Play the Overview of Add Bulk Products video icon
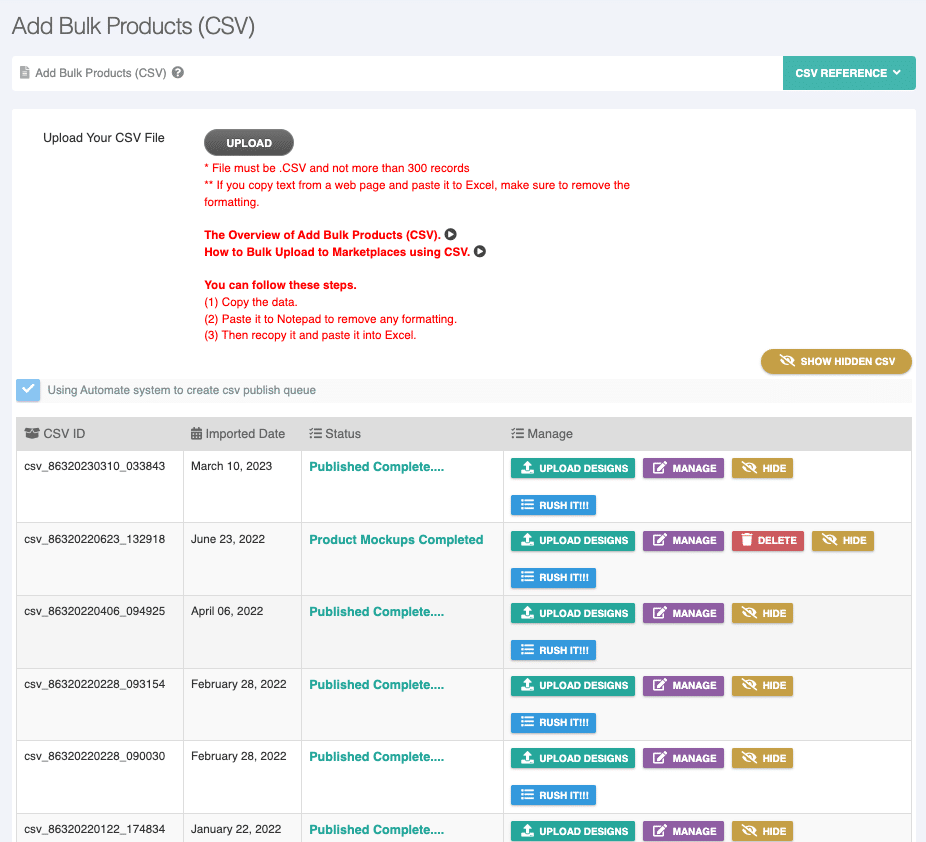Screen dimensions: 926x842 pyautogui.click(x=451, y=235)
